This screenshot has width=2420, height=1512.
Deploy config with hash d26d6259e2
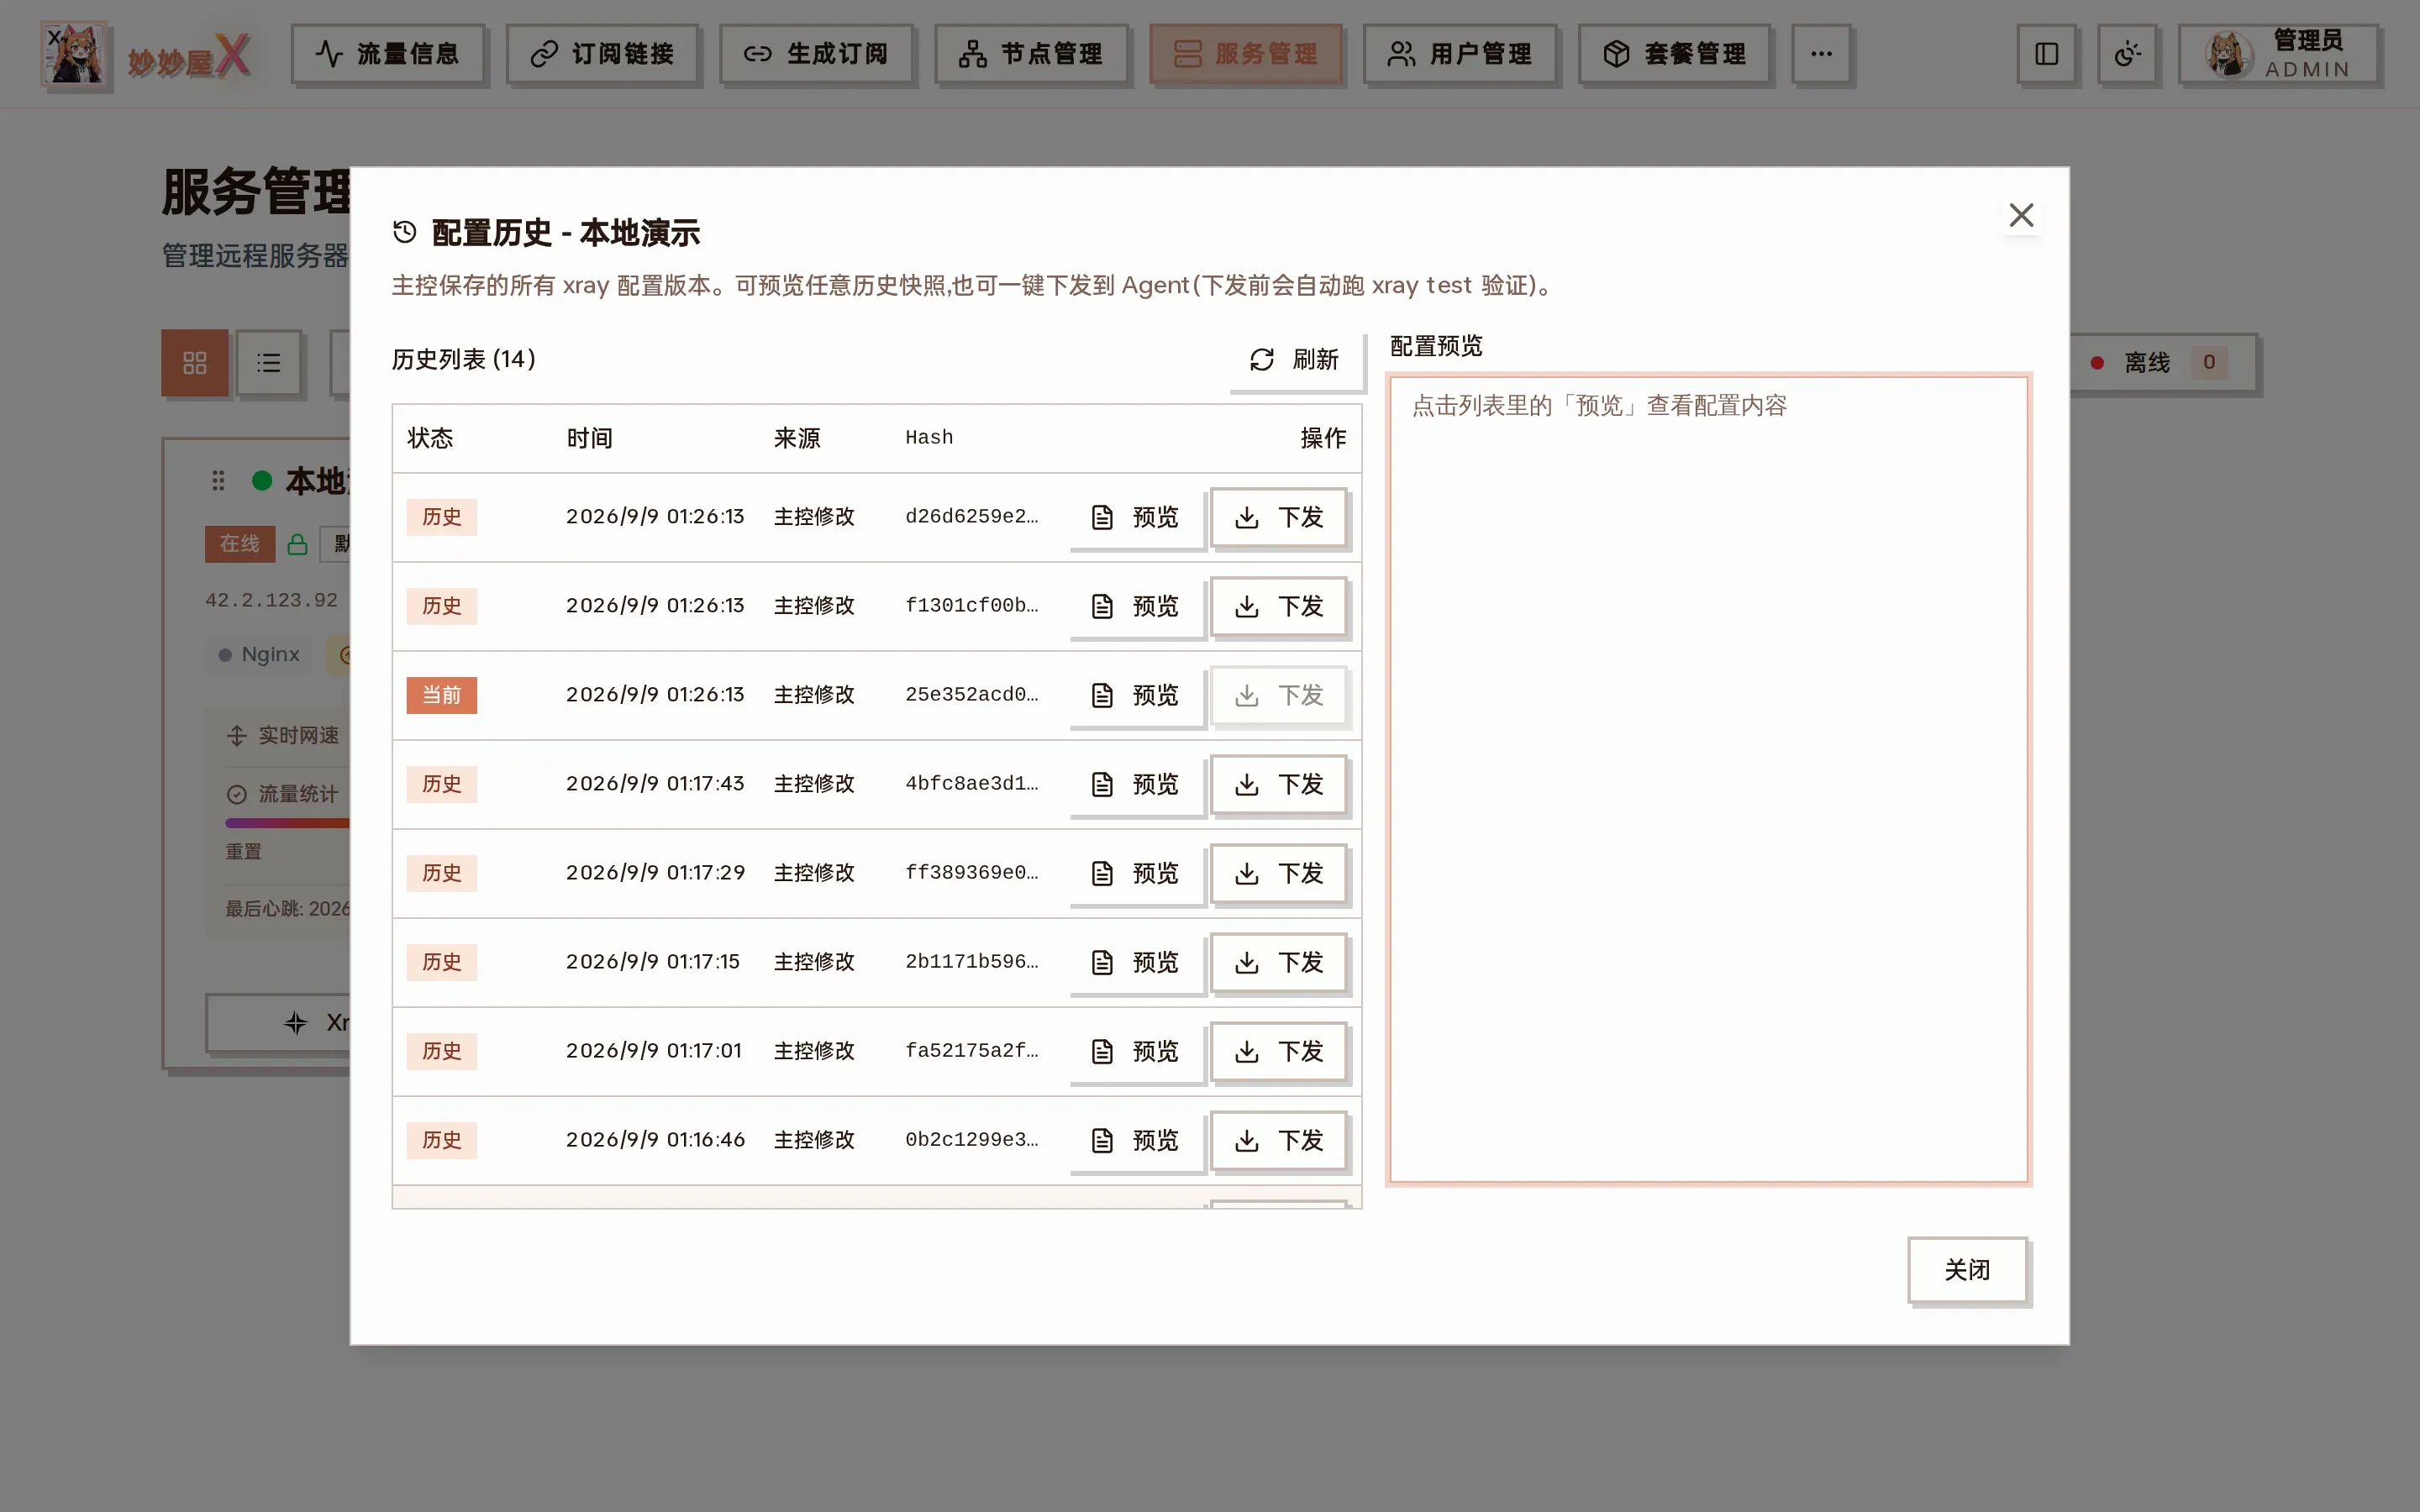(1279, 517)
